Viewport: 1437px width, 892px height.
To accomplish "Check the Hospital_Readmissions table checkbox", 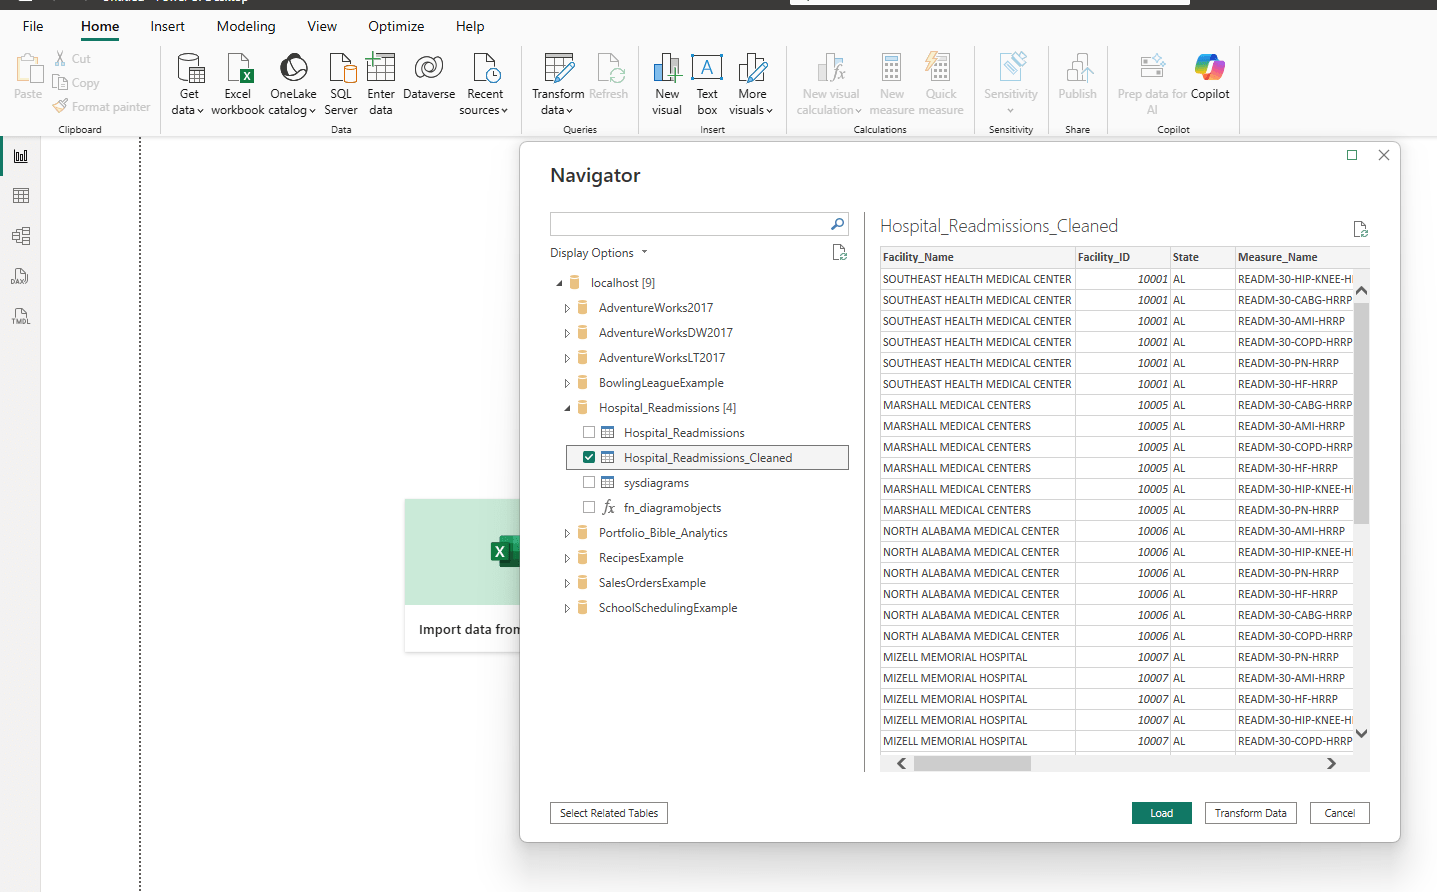I will pyautogui.click(x=589, y=433).
